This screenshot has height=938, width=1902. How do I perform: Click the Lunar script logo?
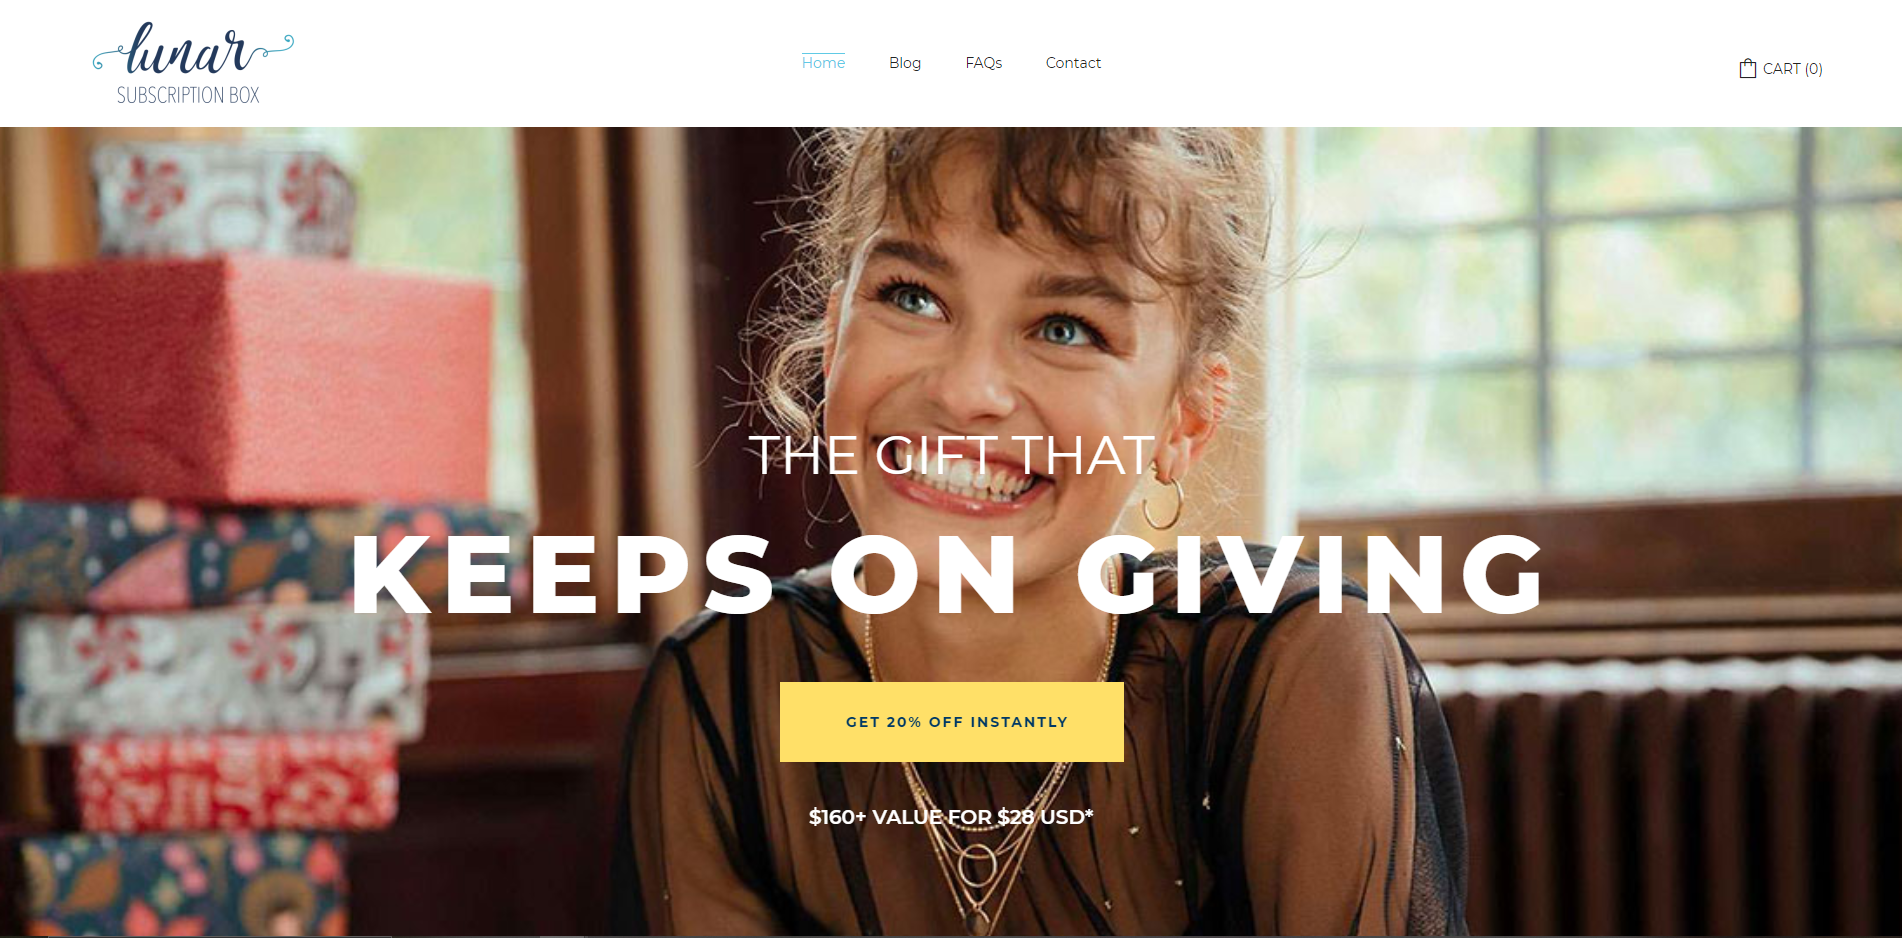[x=193, y=49]
